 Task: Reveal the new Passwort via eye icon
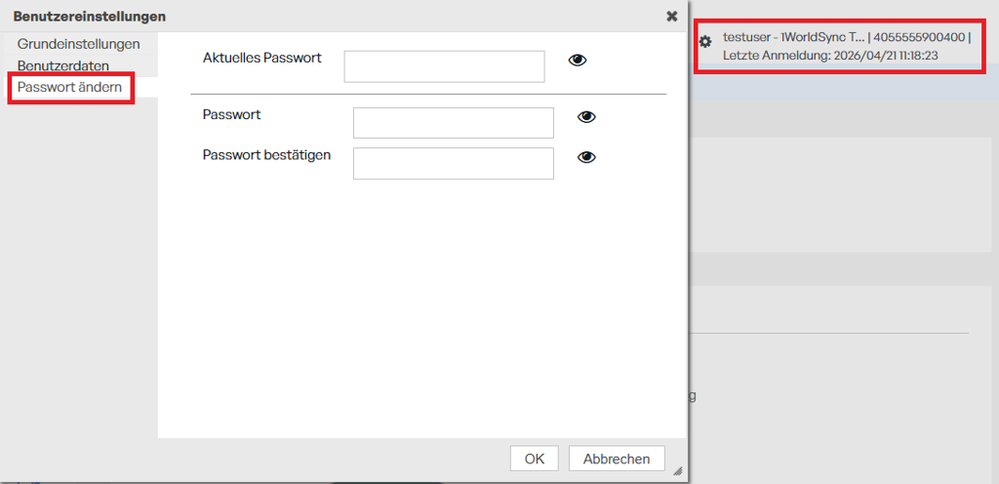tap(586, 117)
